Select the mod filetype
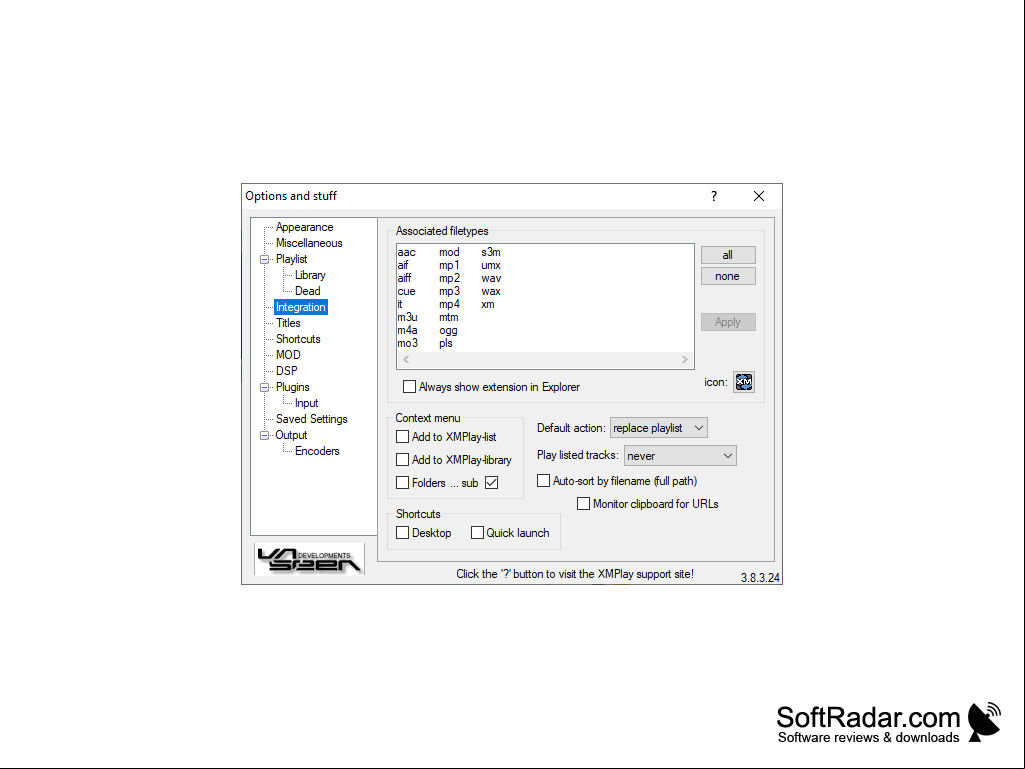The width and height of the screenshot is (1025, 769). click(449, 252)
